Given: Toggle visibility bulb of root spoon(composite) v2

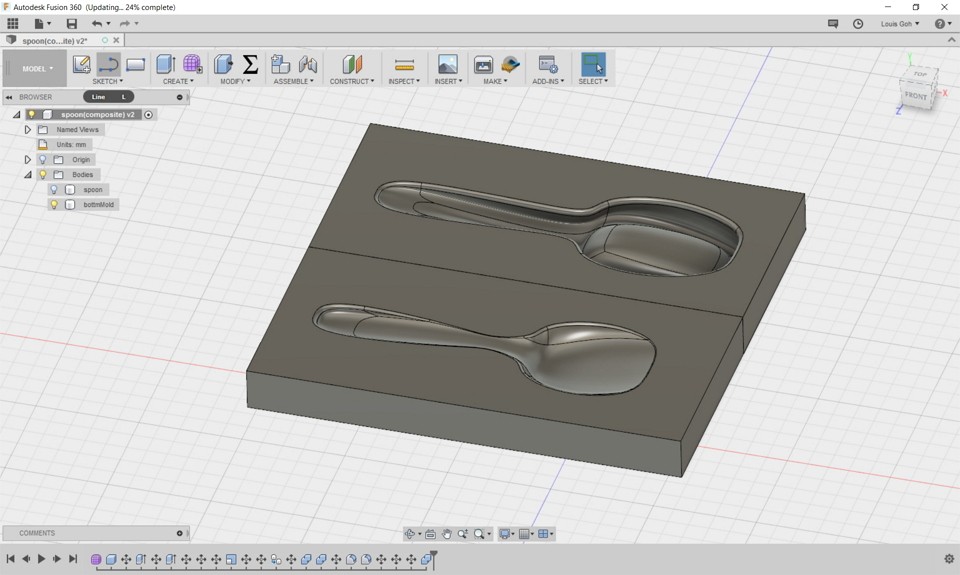Looking at the screenshot, I should 31,115.
